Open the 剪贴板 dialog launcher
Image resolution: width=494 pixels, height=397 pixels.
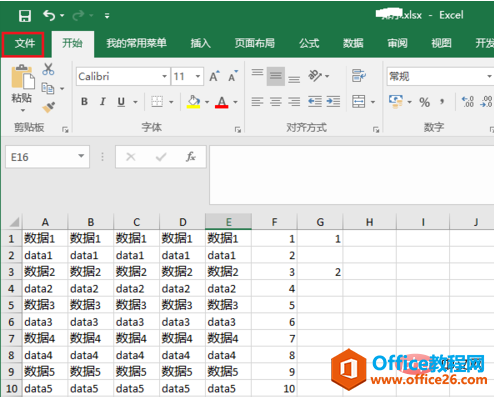pyautogui.click(x=65, y=129)
